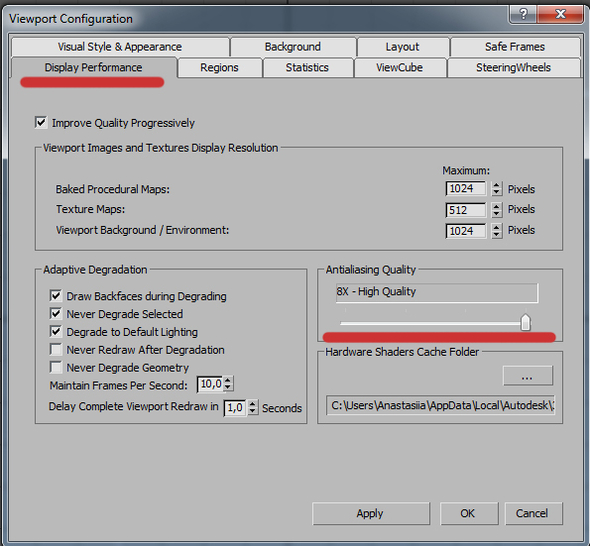Decrease Texture Maps spinner value
Viewport: 590px width, 546px height.
click(497, 214)
